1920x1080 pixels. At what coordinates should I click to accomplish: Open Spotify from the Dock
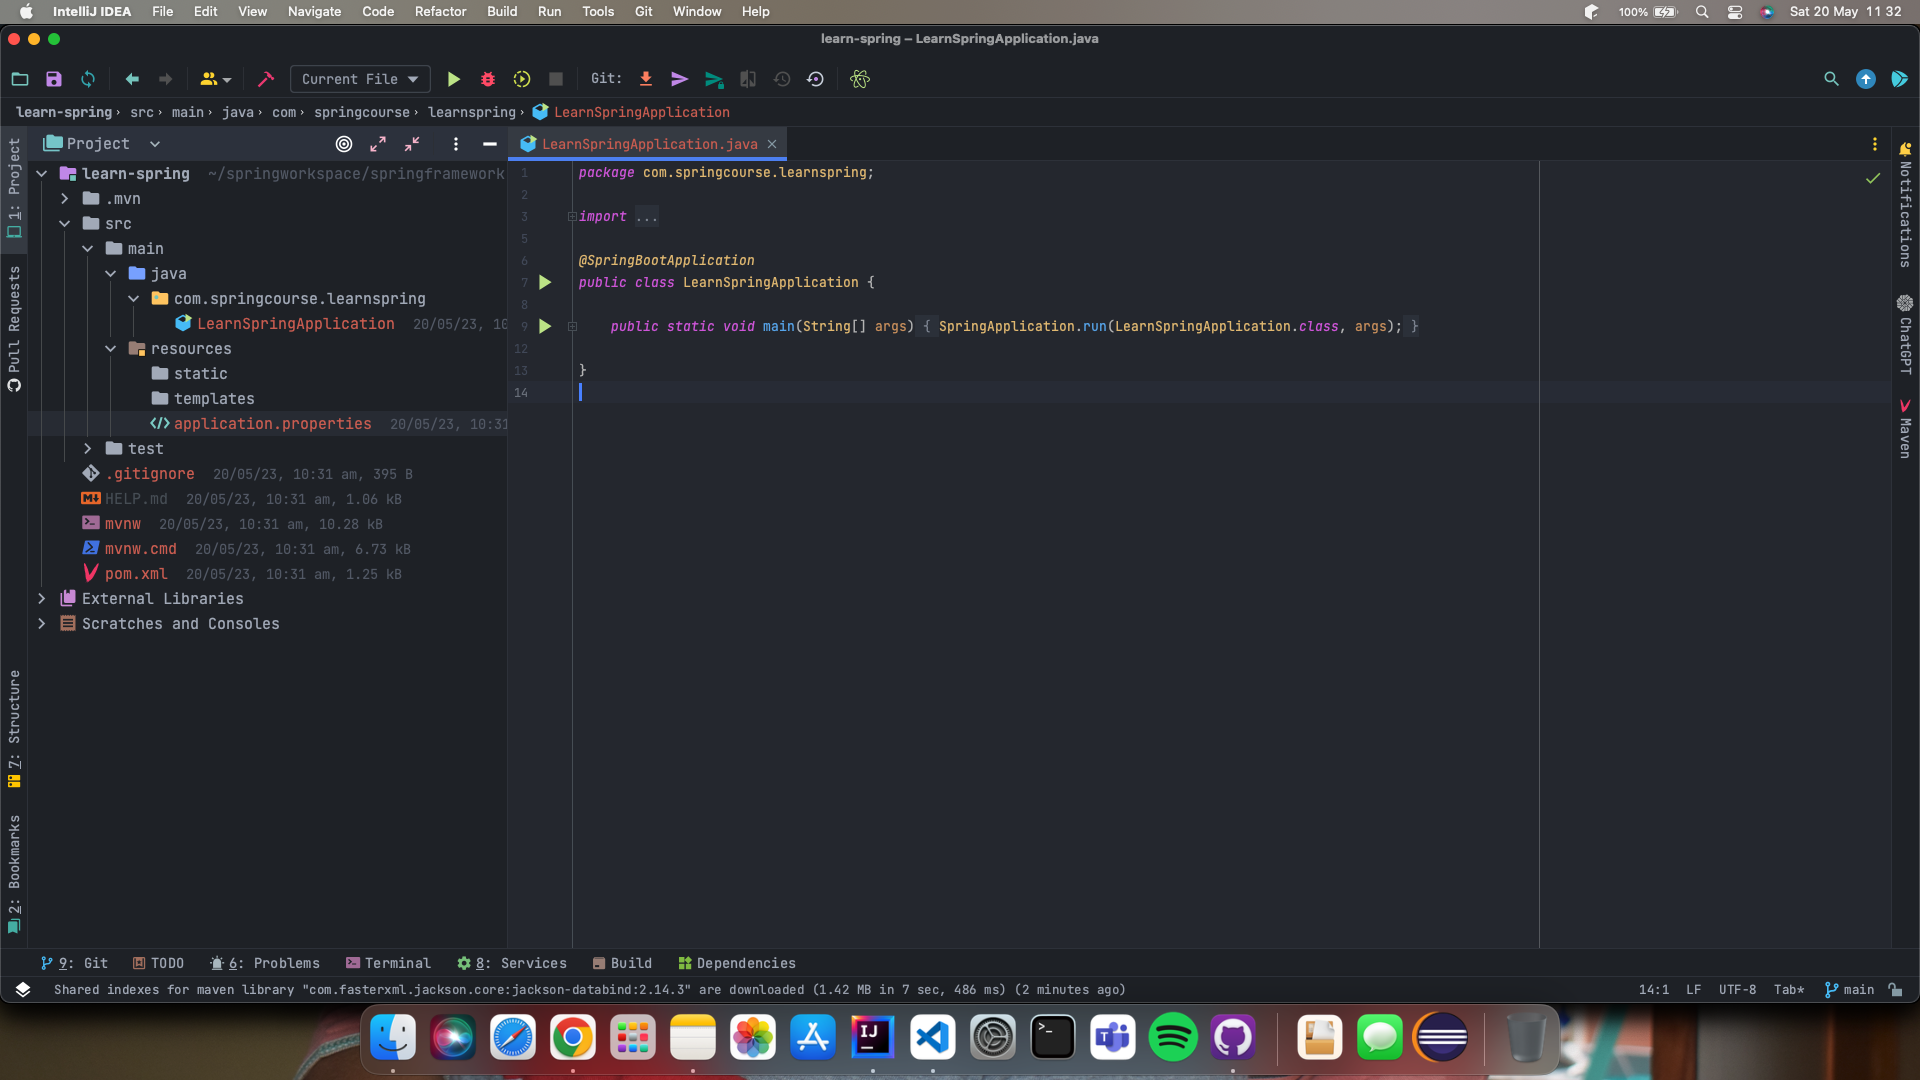[1173, 1037]
